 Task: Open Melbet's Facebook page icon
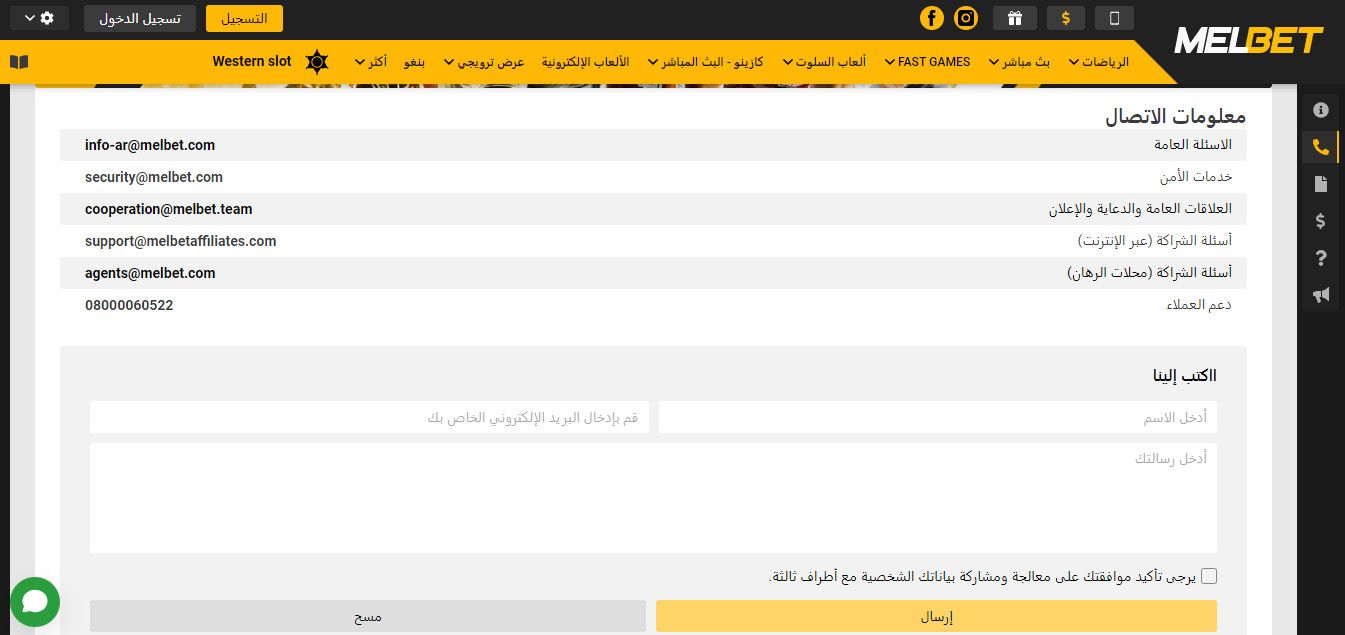tap(932, 18)
